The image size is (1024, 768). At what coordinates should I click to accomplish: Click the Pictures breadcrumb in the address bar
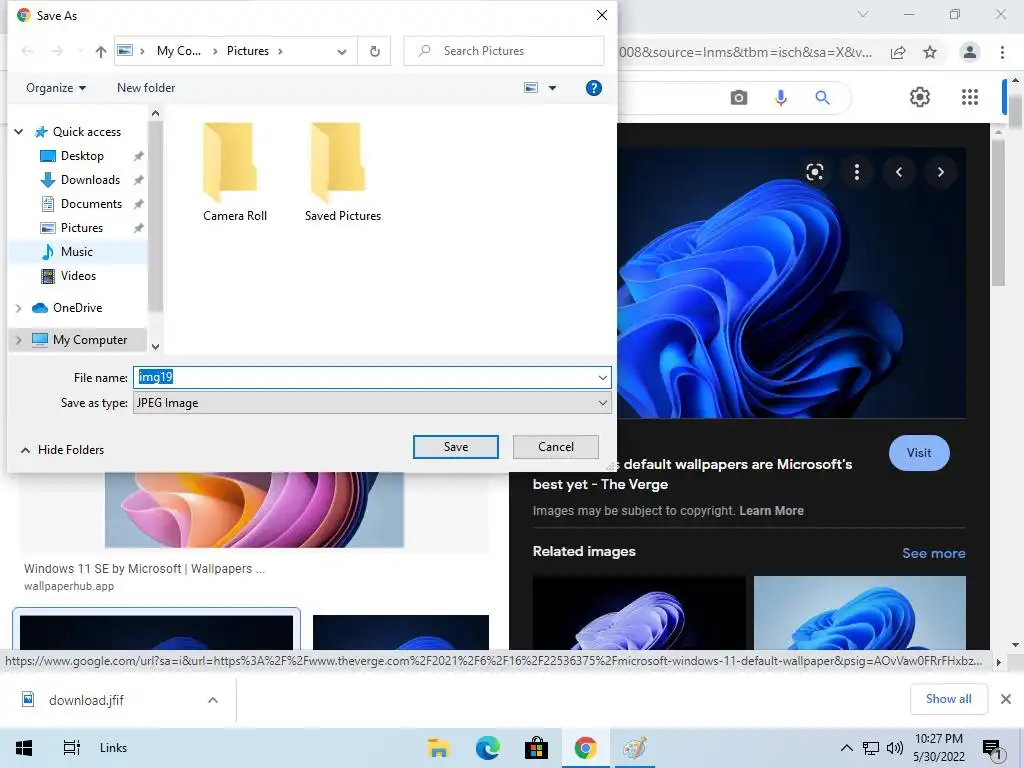tap(248, 51)
